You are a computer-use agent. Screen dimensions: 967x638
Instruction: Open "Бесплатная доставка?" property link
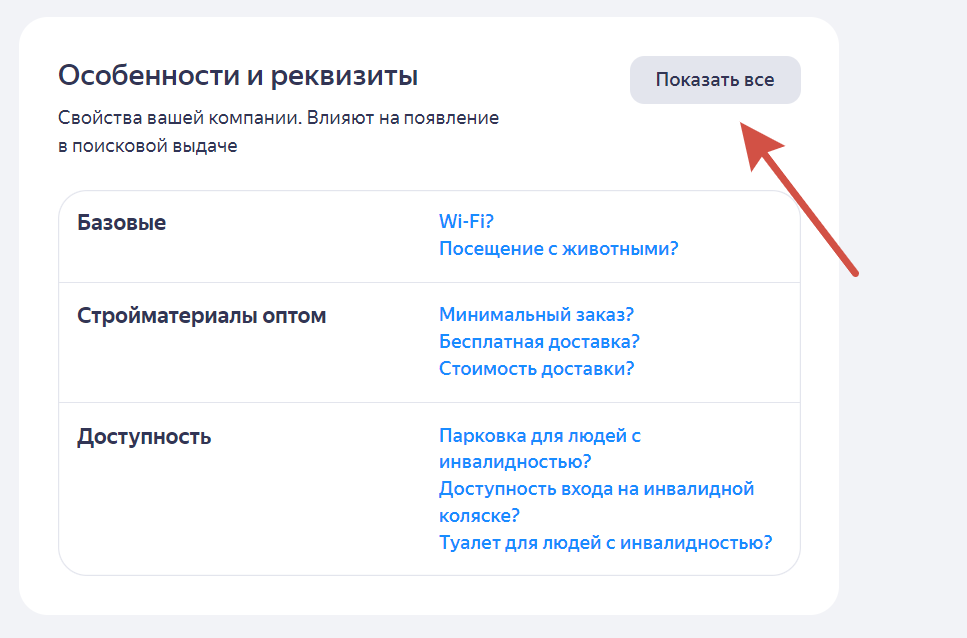click(x=539, y=342)
